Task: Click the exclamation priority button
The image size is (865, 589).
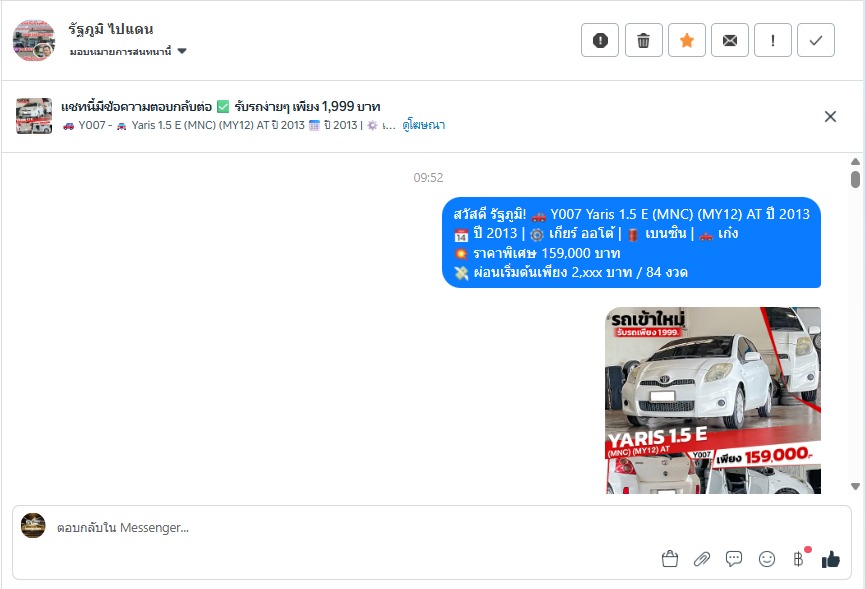Action: (x=773, y=40)
